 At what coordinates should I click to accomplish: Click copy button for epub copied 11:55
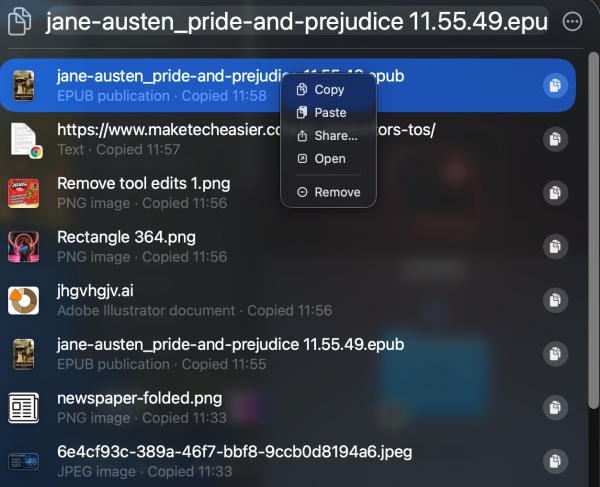click(555, 354)
